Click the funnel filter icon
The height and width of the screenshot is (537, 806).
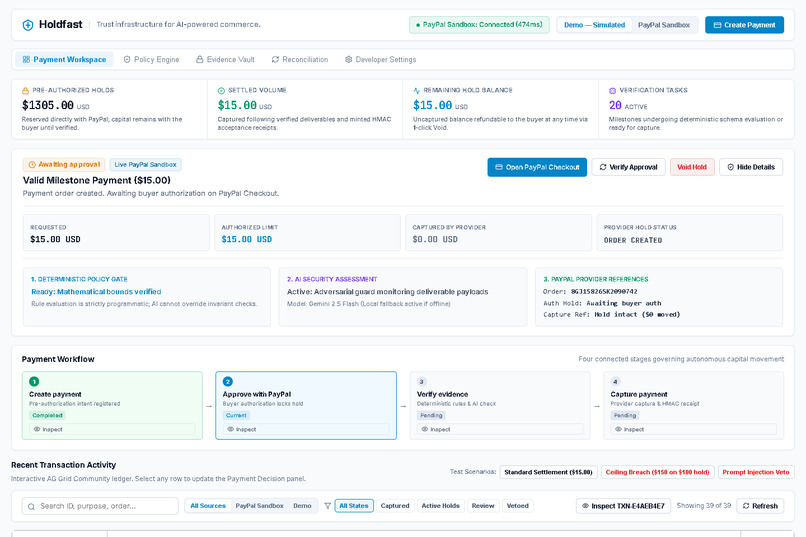[327, 506]
